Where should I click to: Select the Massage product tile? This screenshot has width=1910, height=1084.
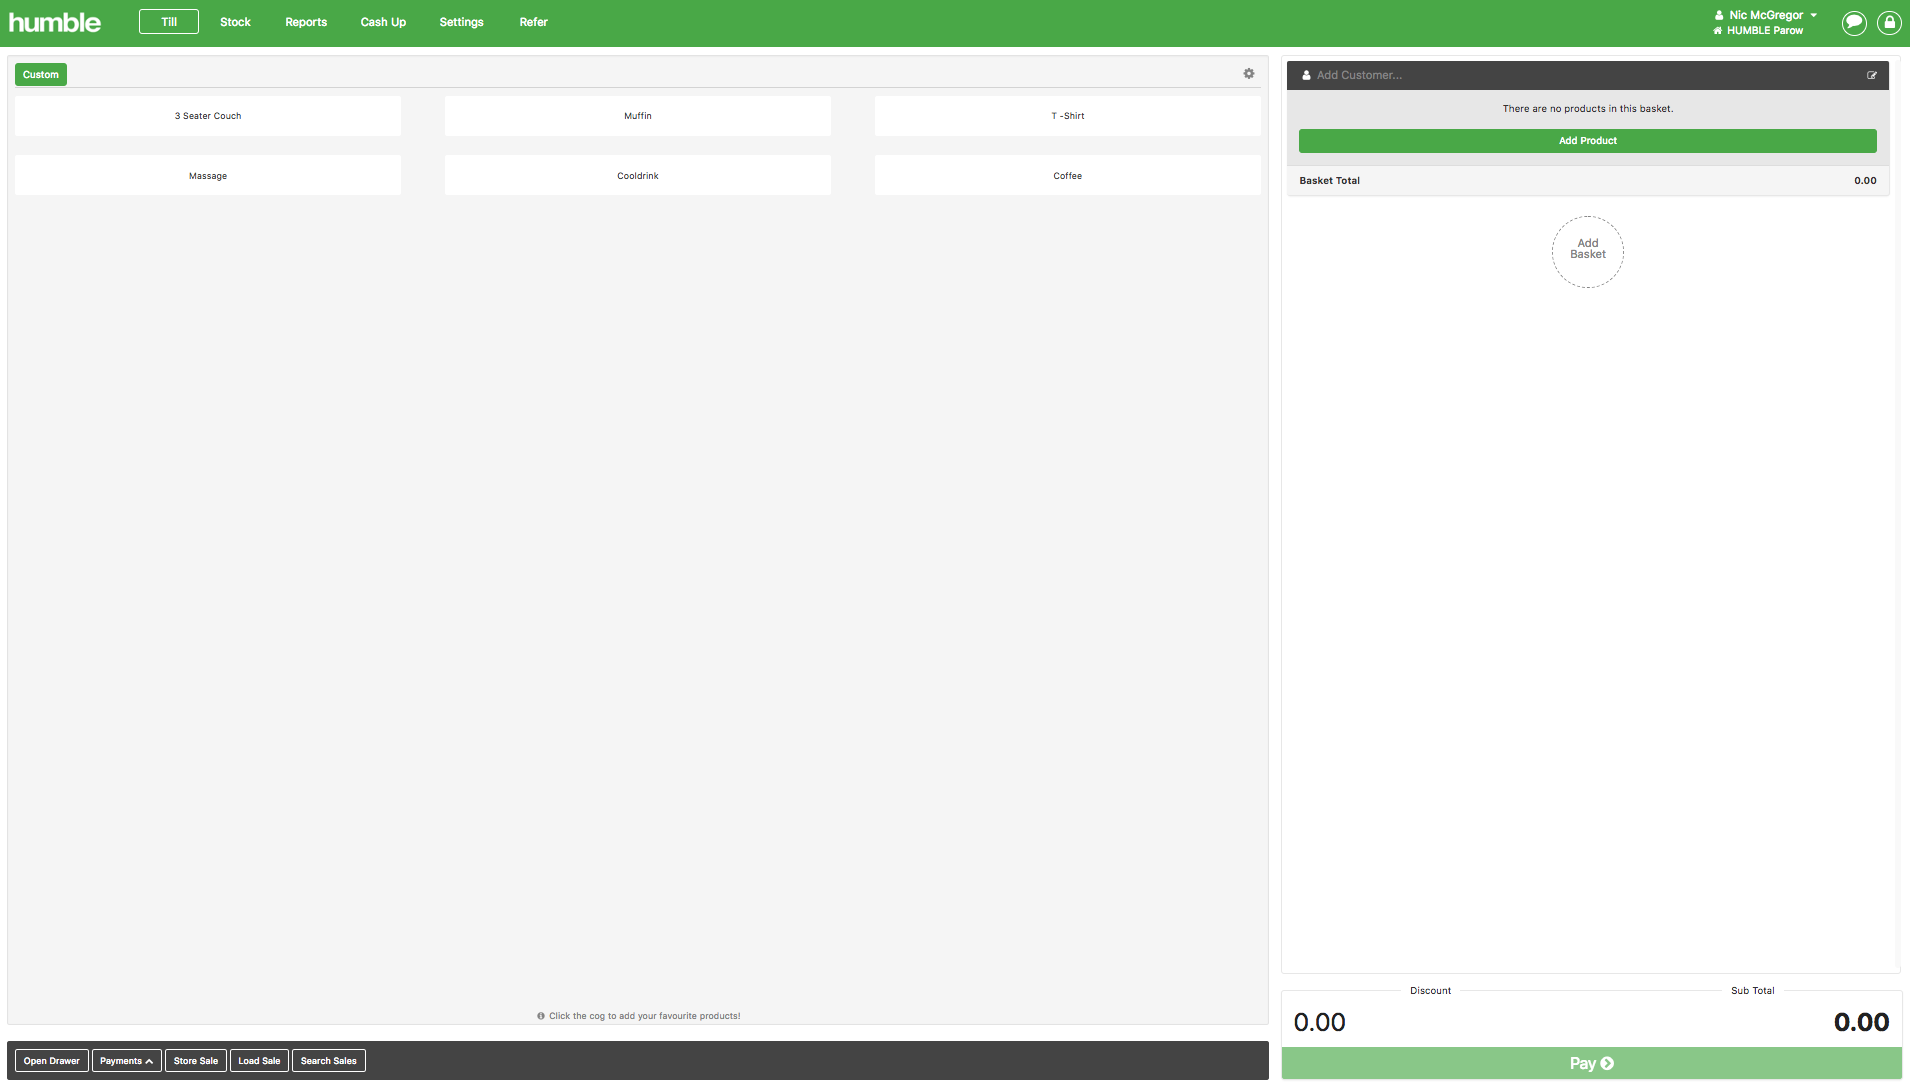tap(208, 176)
